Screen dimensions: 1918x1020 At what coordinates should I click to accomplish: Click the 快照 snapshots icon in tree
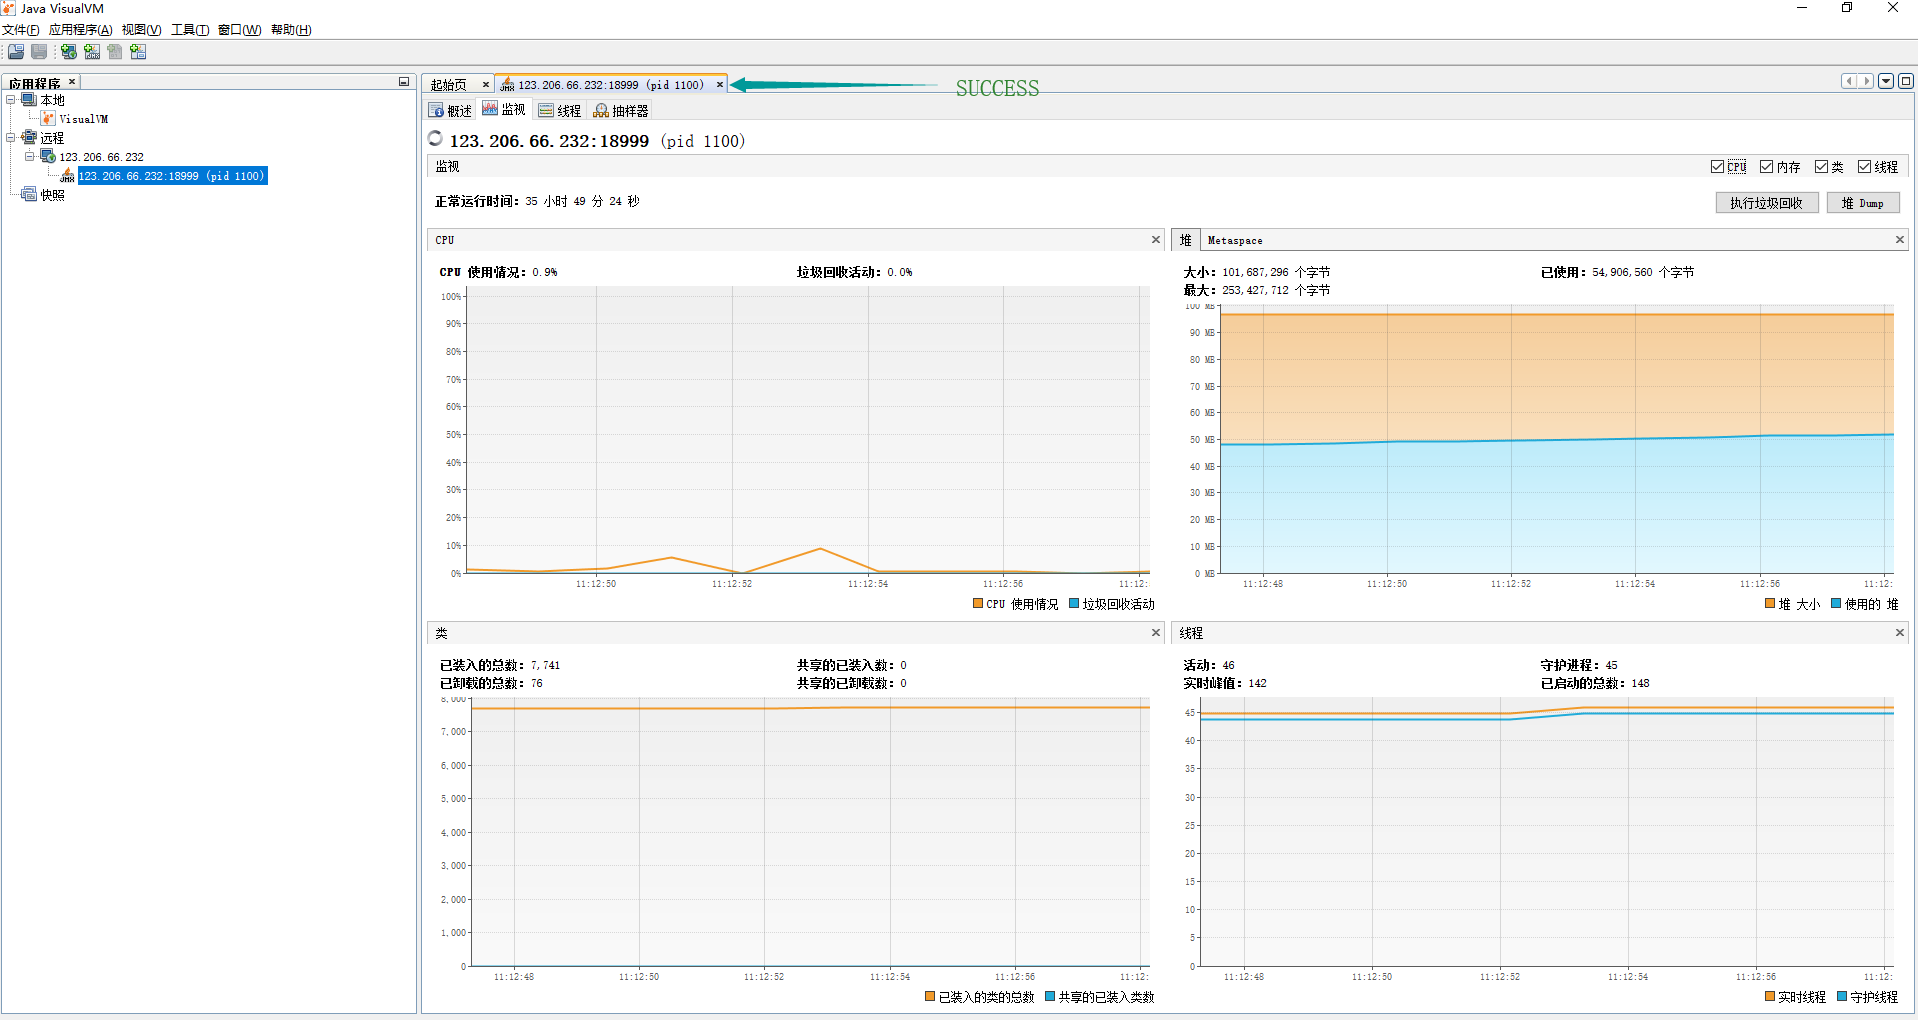pyautogui.click(x=29, y=195)
